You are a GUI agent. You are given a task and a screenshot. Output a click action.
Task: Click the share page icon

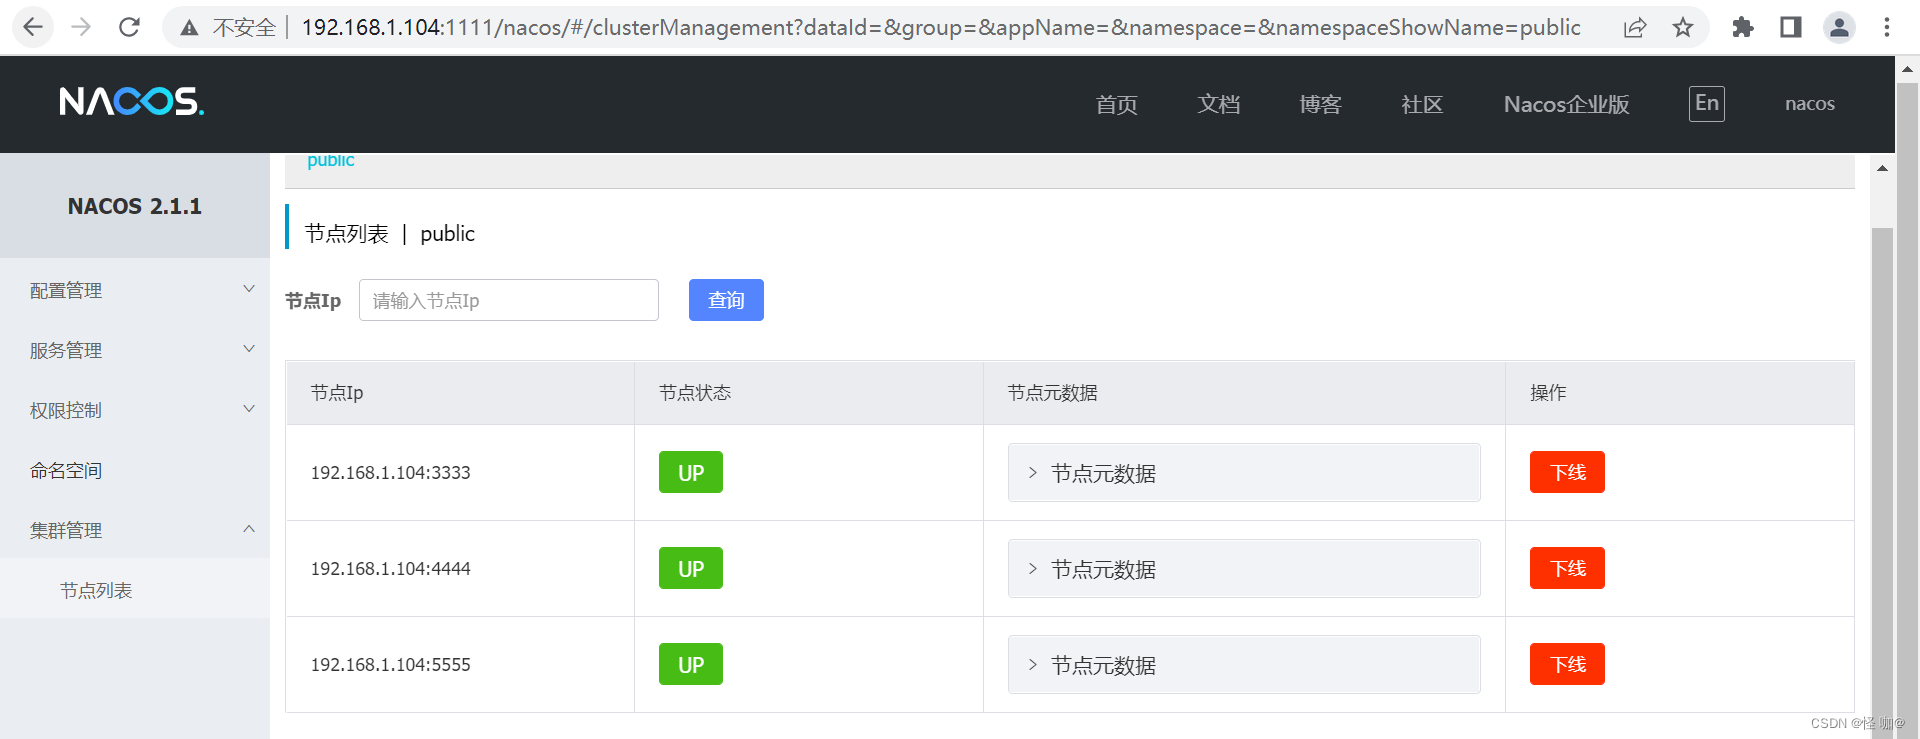click(x=1635, y=27)
